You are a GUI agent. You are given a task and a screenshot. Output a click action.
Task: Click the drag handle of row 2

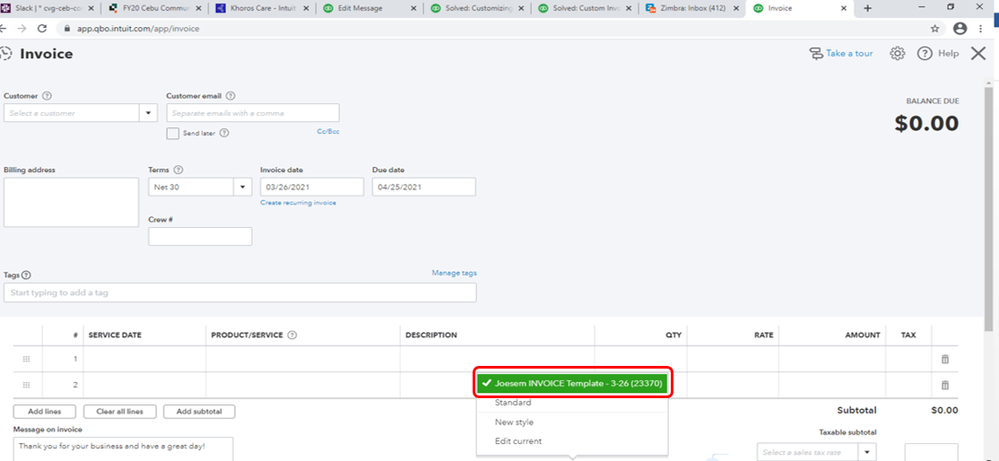pyautogui.click(x=26, y=385)
